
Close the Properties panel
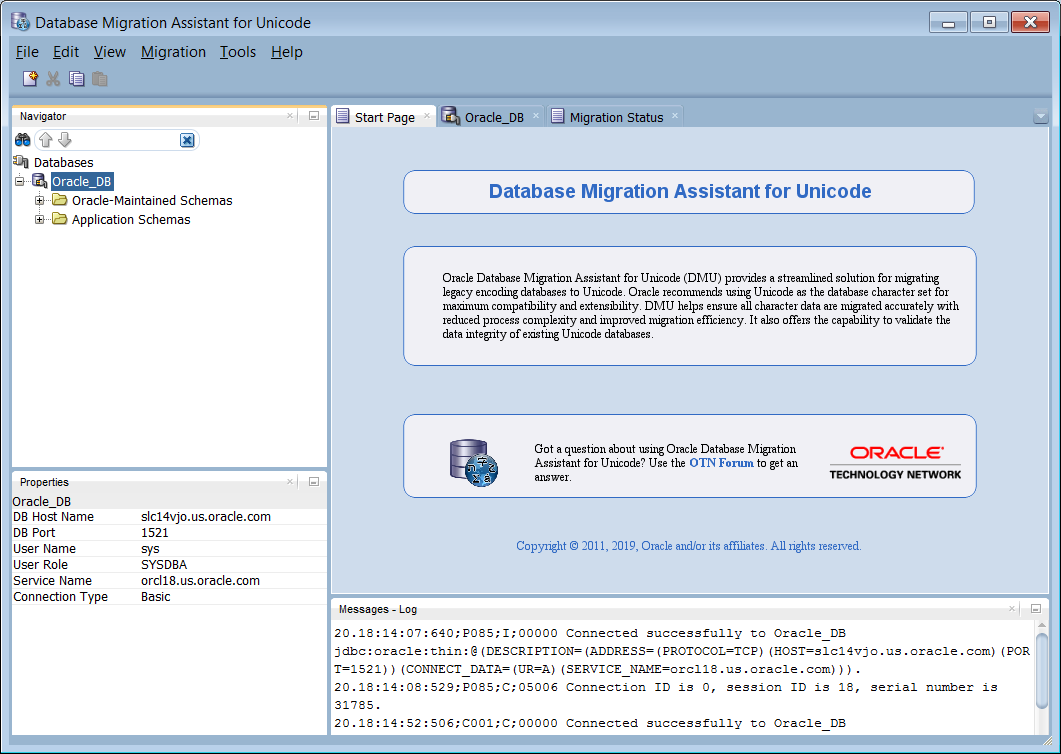tap(290, 482)
